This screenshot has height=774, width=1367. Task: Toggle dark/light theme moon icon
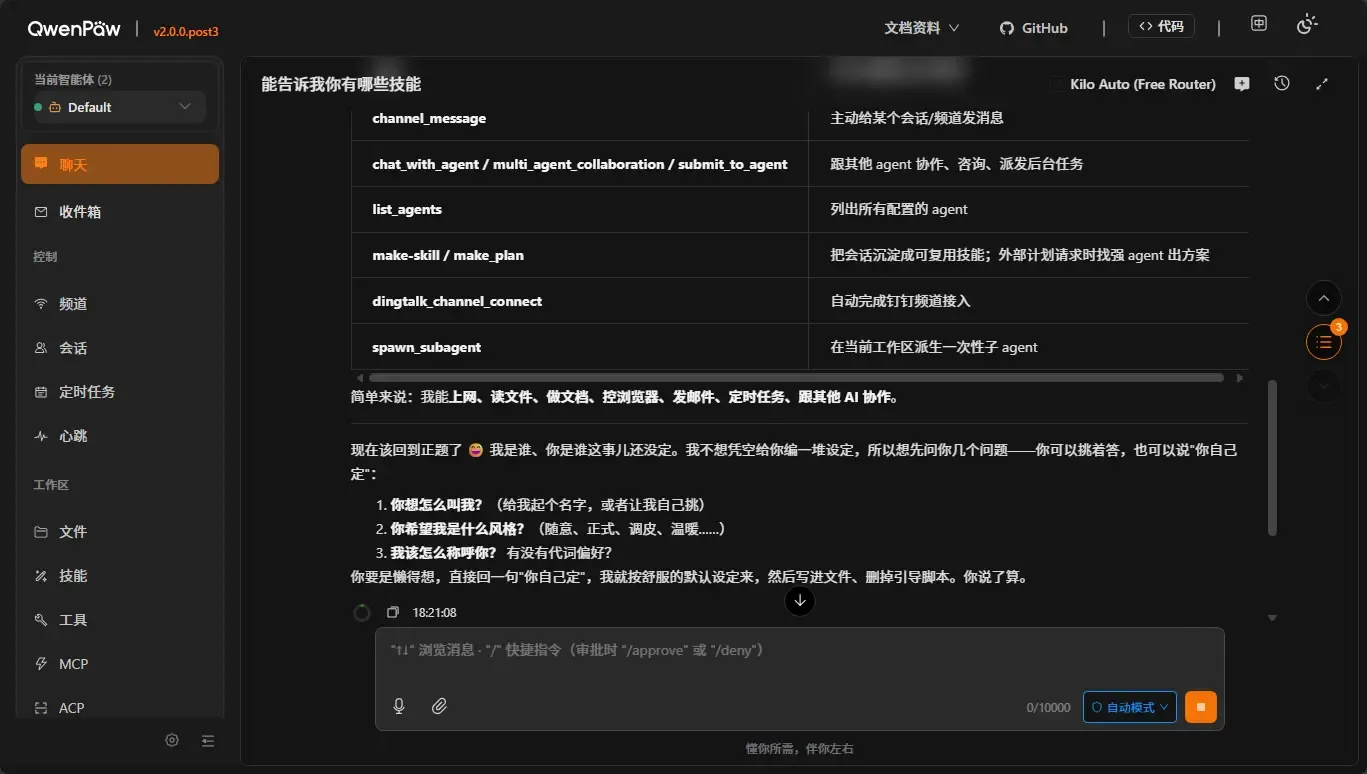click(x=1307, y=25)
